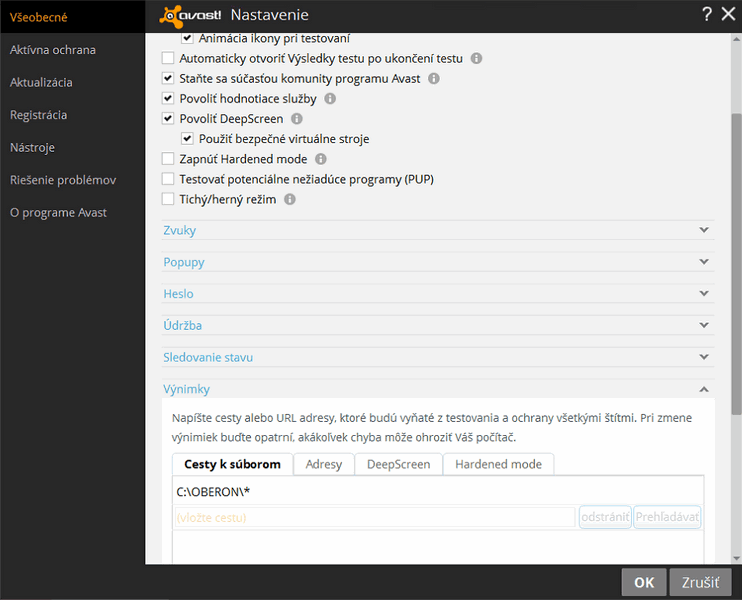
Task: Expand the Zvuky section
Action: 438,230
